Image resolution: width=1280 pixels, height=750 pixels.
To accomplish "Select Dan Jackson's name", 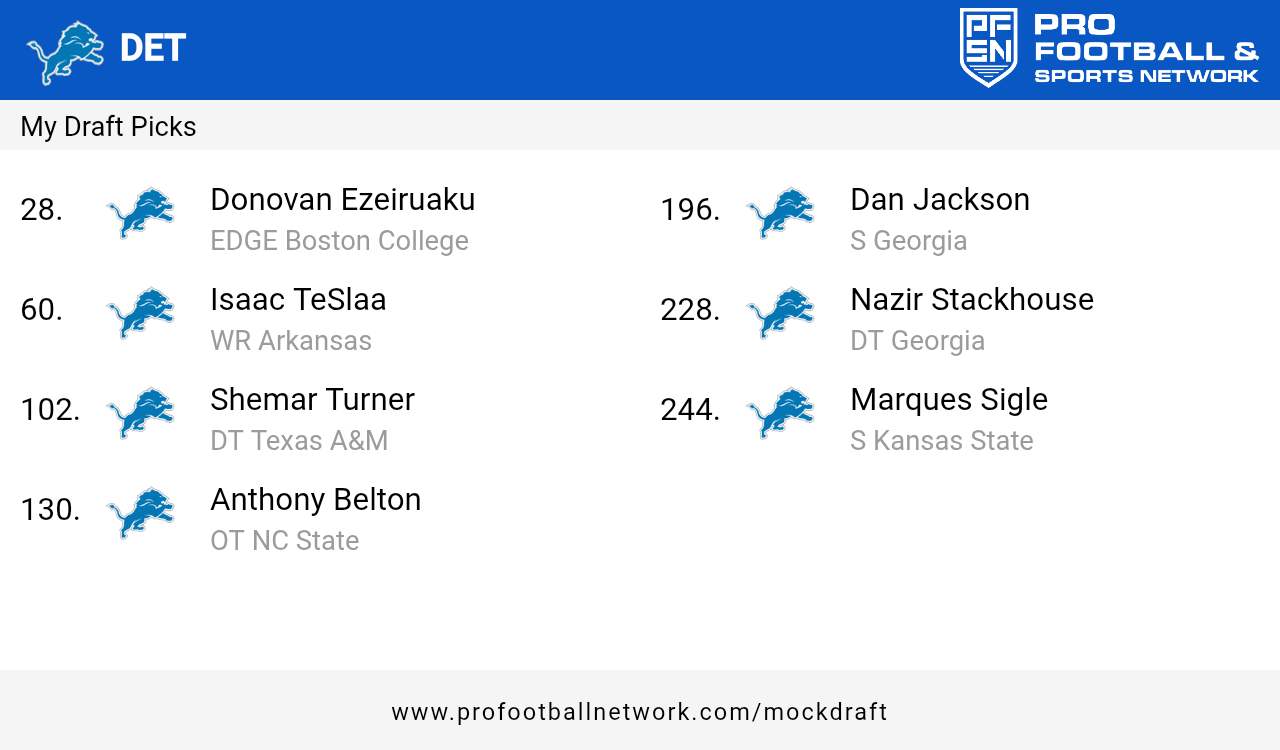I will click(939, 200).
